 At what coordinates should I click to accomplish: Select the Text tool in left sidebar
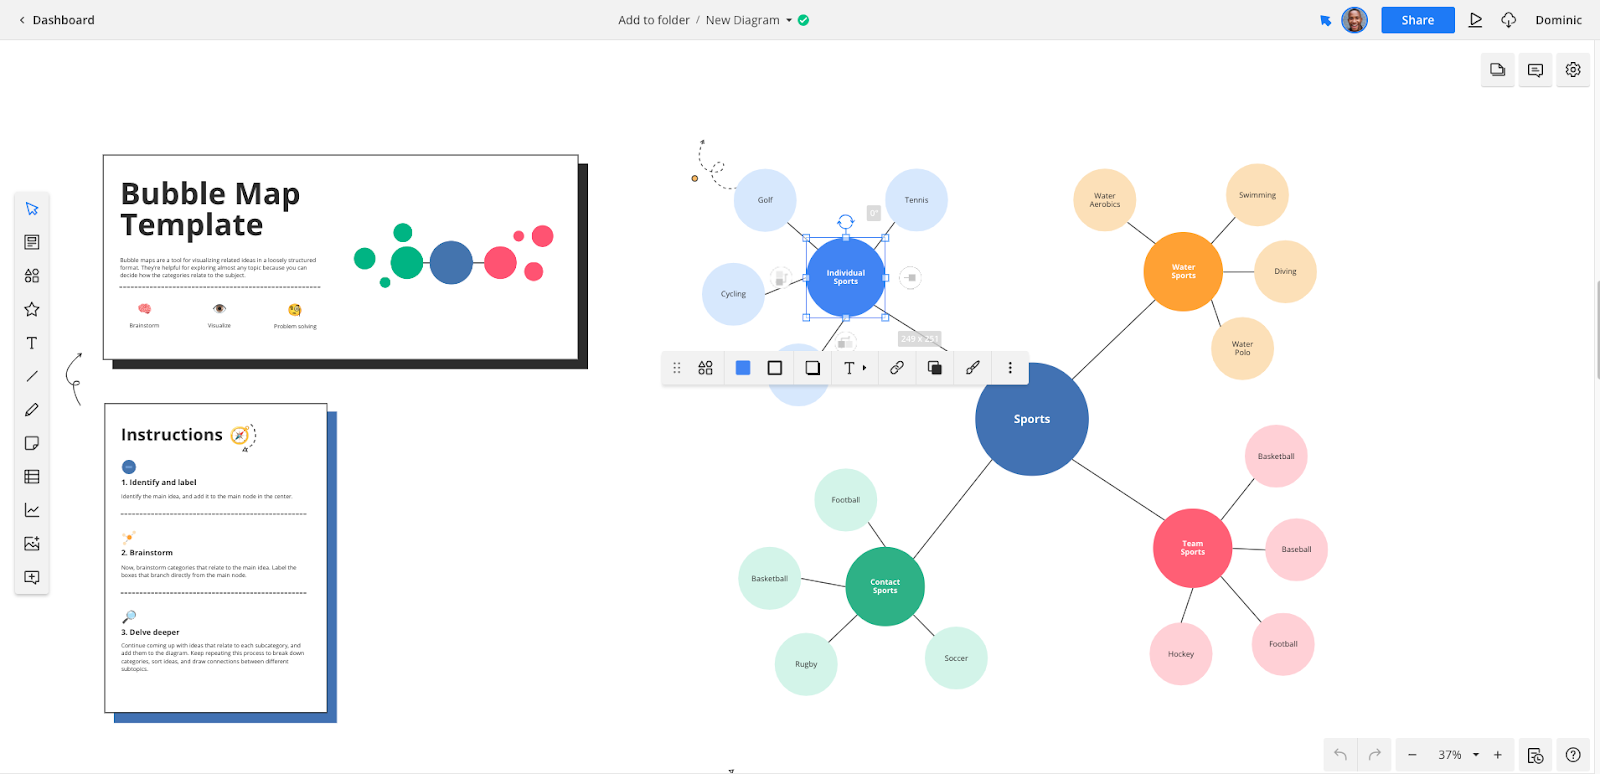pyautogui.click(x=32, y=343)
